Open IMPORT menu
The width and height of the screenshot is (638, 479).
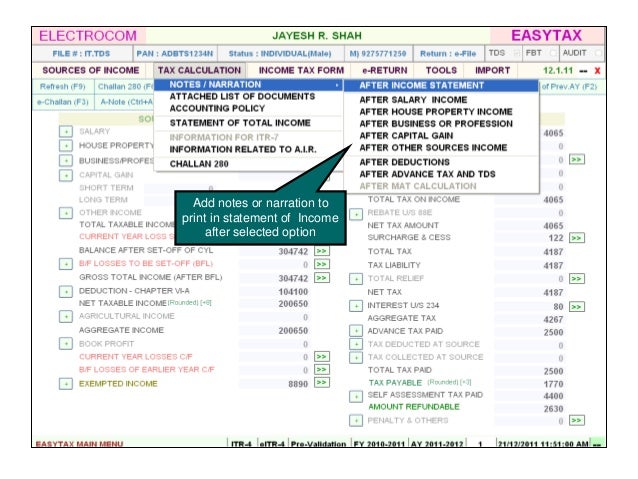tap(492, 70)
